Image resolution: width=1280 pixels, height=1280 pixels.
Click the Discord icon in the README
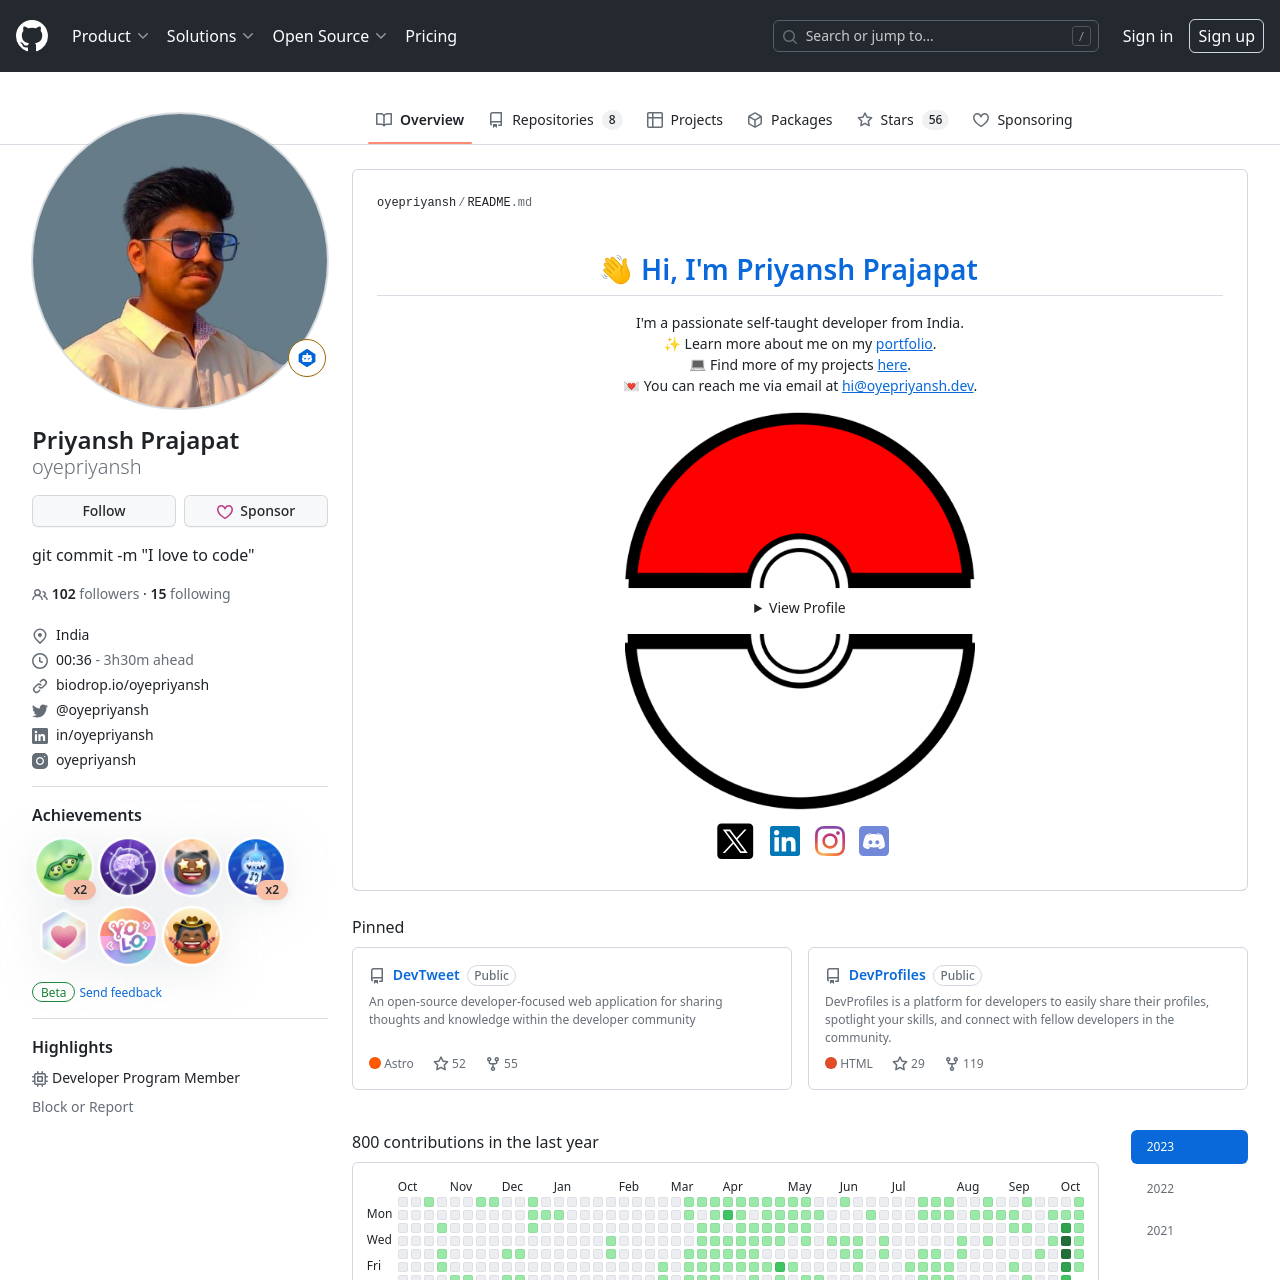tap(873, 841)
